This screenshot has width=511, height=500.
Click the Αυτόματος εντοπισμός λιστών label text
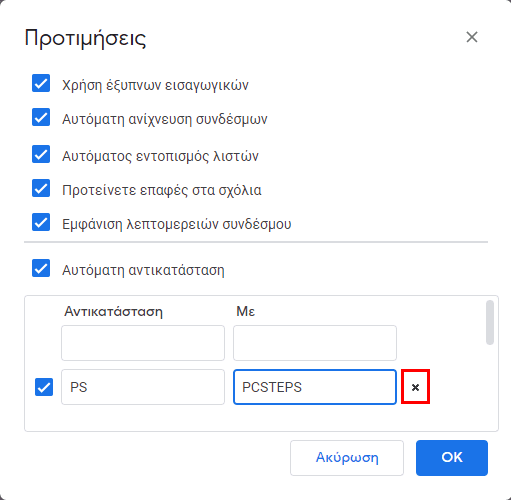pyautogui.click(x=160, y=156)
